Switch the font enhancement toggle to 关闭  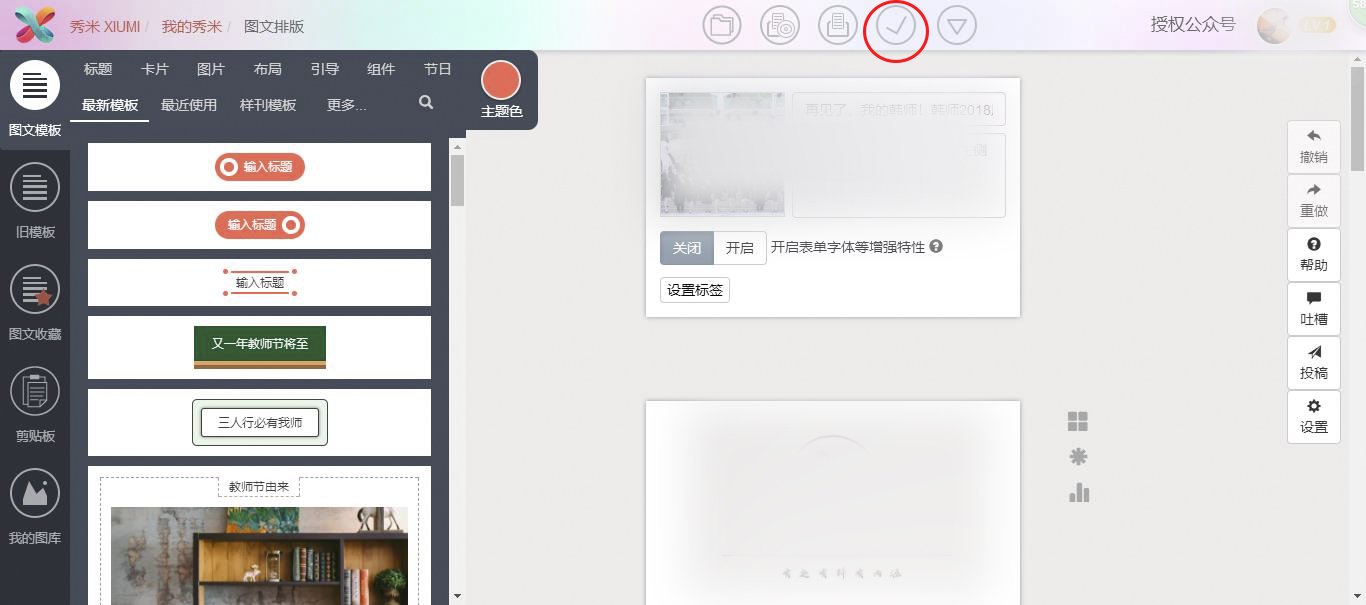coord(686,247)
